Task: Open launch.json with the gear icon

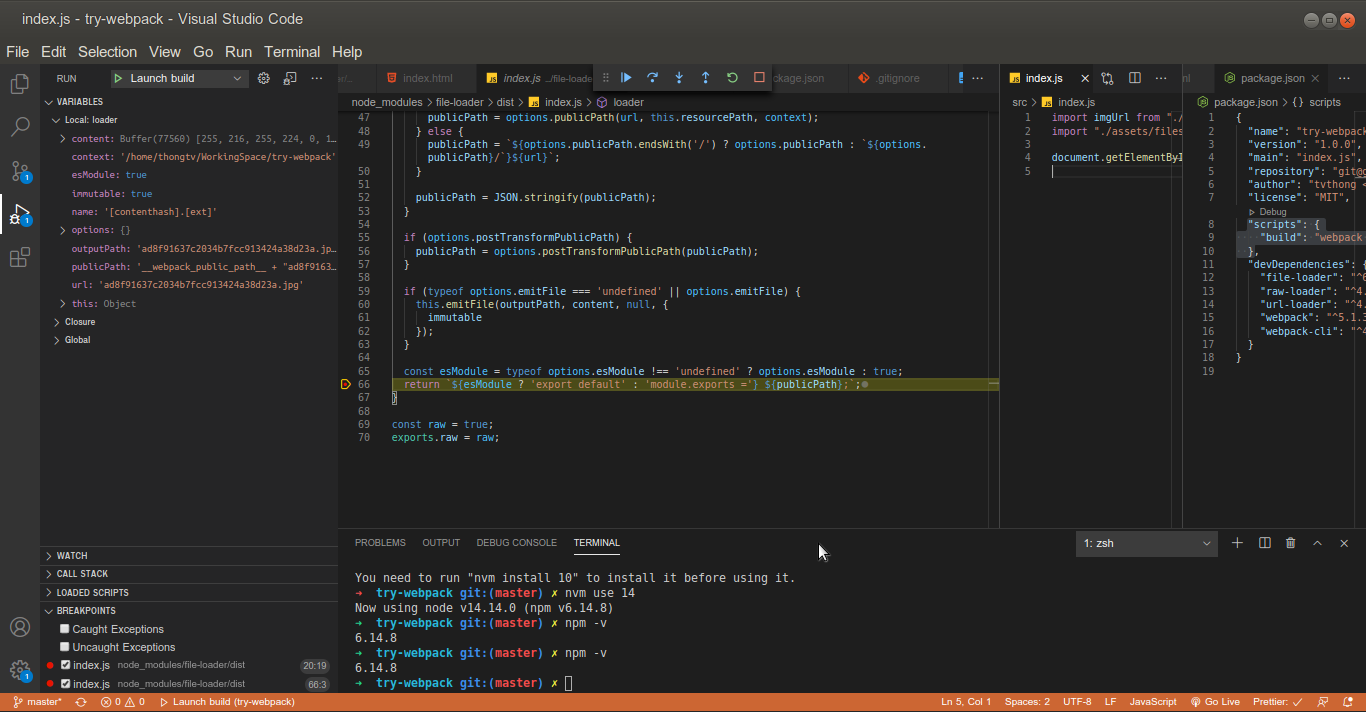Action: tap(264, 78)
